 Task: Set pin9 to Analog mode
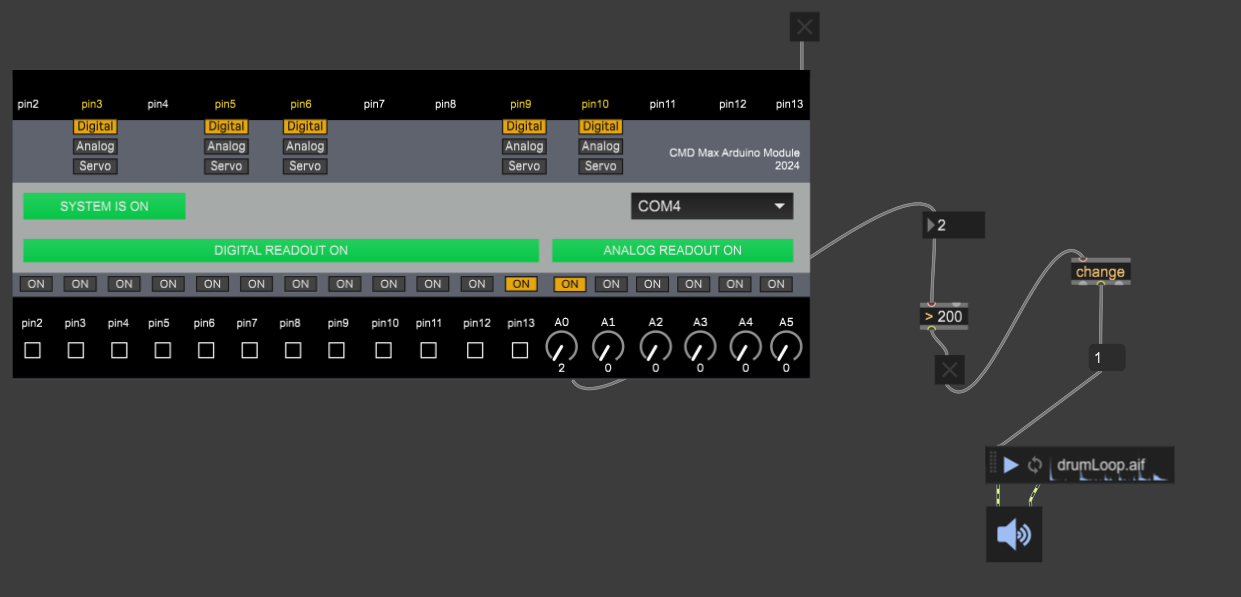coord(524,146)
